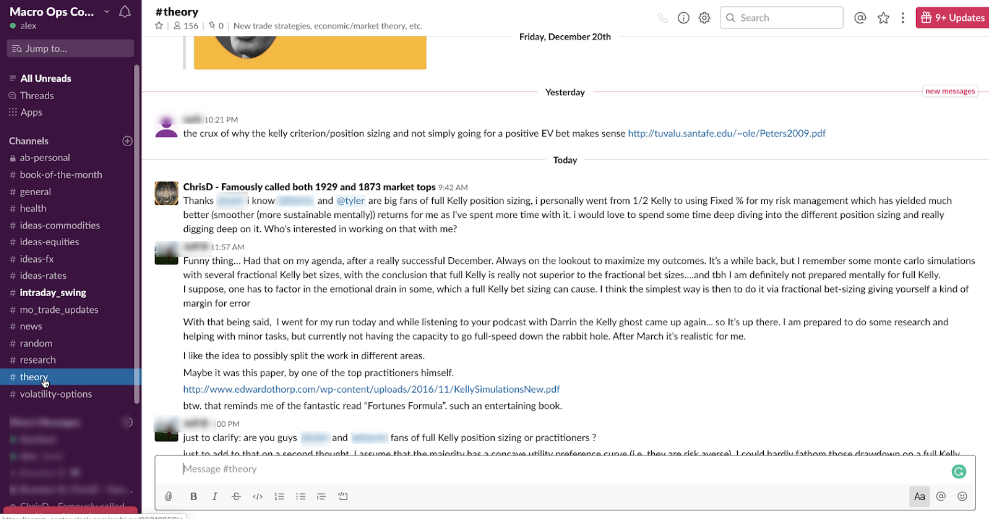Open the news channel
Image resolution: width=992 pixels, height=519 pixels.
tap(31, 326)
